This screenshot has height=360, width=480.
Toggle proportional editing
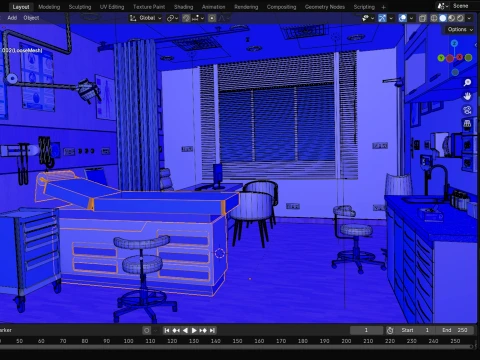pyautogui.click(x=212, y=18)
